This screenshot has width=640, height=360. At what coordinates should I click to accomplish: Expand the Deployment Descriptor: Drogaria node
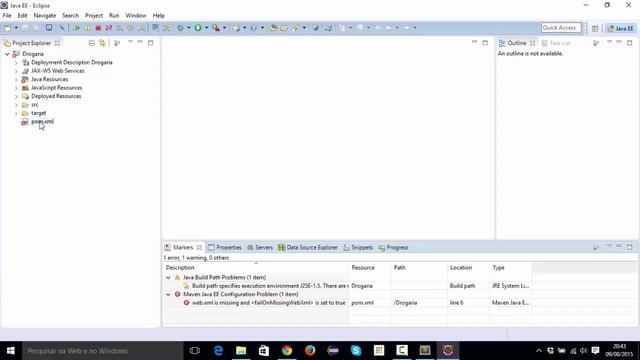click(16, 62)
